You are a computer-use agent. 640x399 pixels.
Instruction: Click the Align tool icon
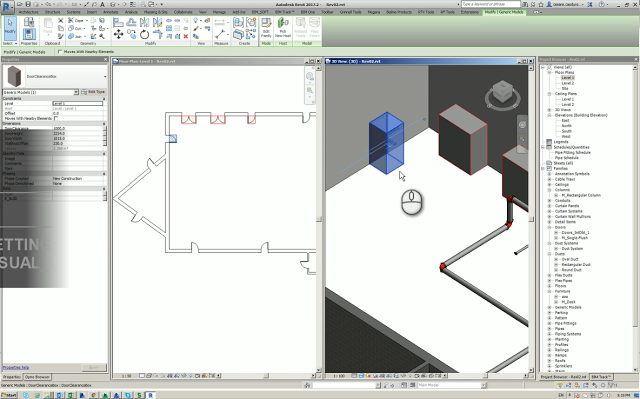pos(118,22)
